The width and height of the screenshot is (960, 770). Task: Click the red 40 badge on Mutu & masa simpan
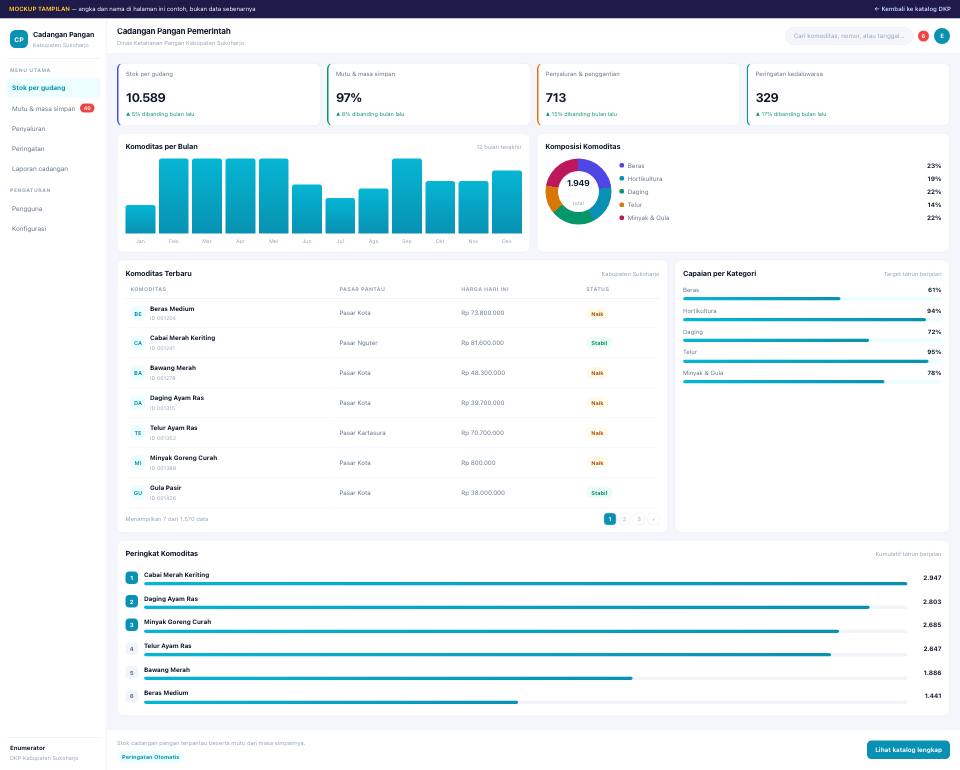[87, 108]
